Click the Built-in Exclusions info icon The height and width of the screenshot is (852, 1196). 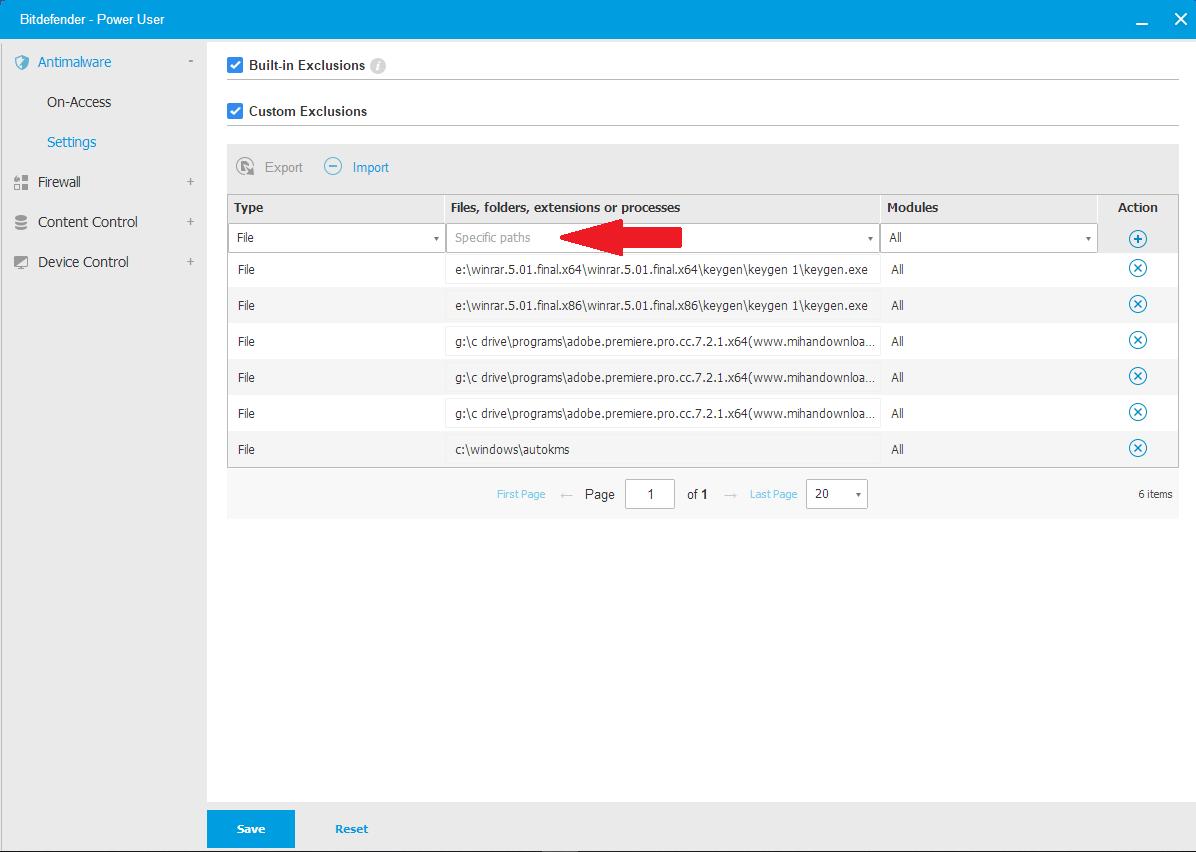[378, 66]
